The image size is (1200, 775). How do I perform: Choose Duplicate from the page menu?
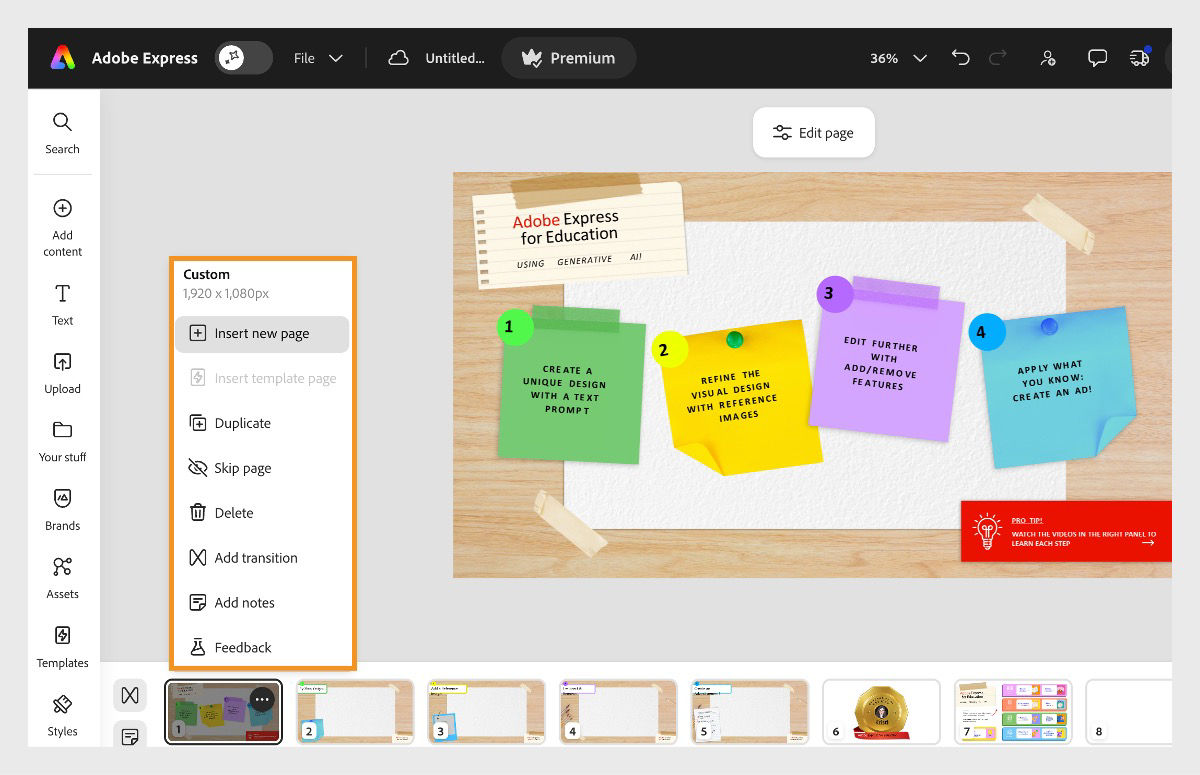(262, 423)
